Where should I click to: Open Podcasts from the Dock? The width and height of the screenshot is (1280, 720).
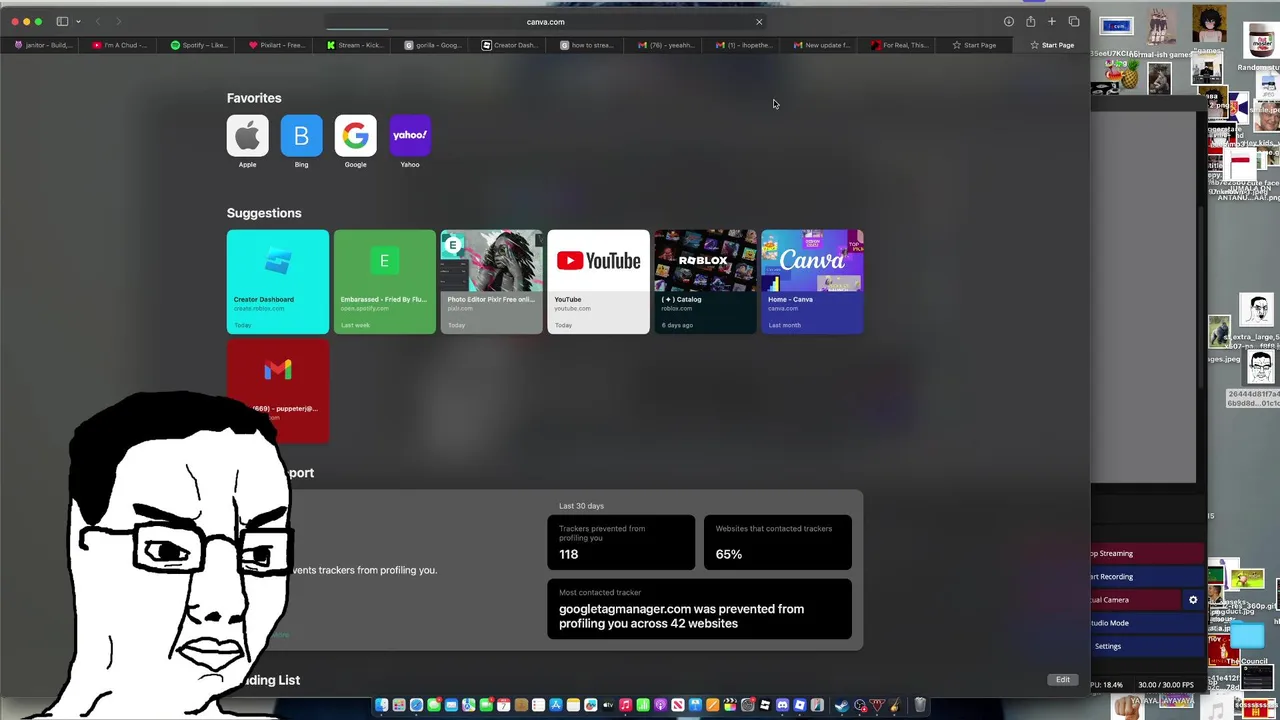660,705
